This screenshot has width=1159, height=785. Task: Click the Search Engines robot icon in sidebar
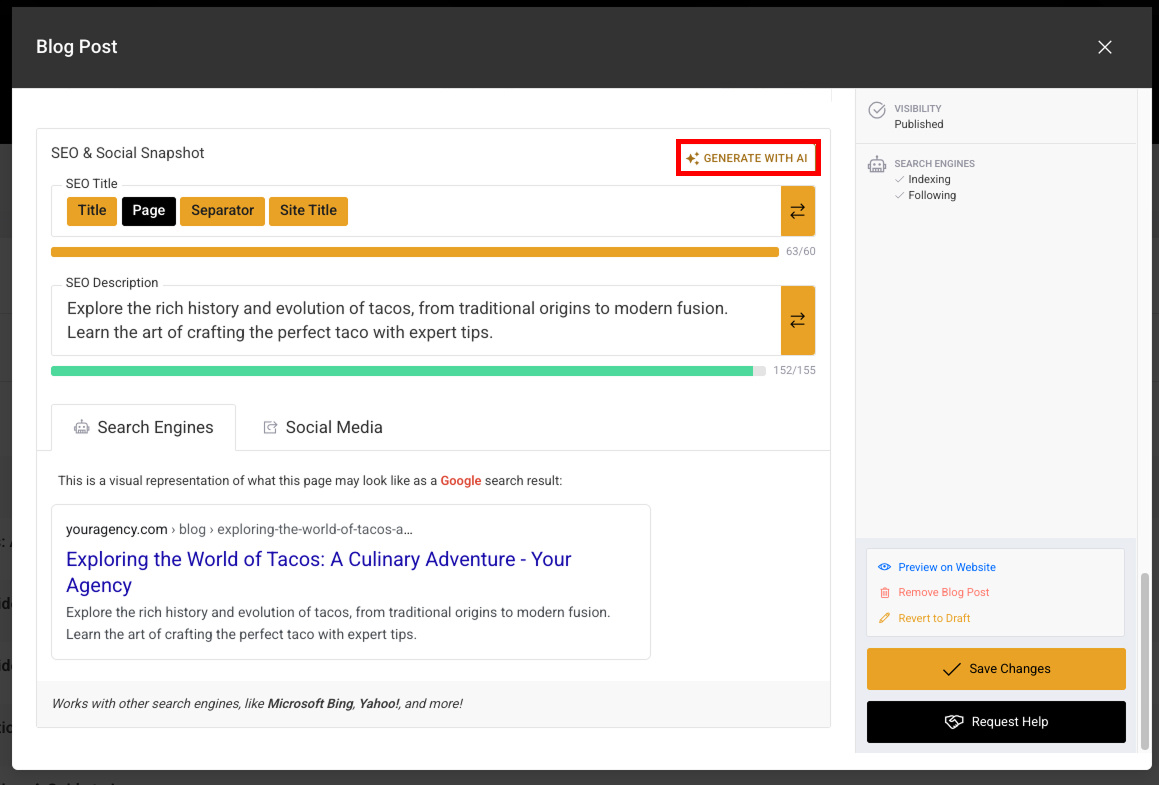pyautogui.click(x=877, y=165)
